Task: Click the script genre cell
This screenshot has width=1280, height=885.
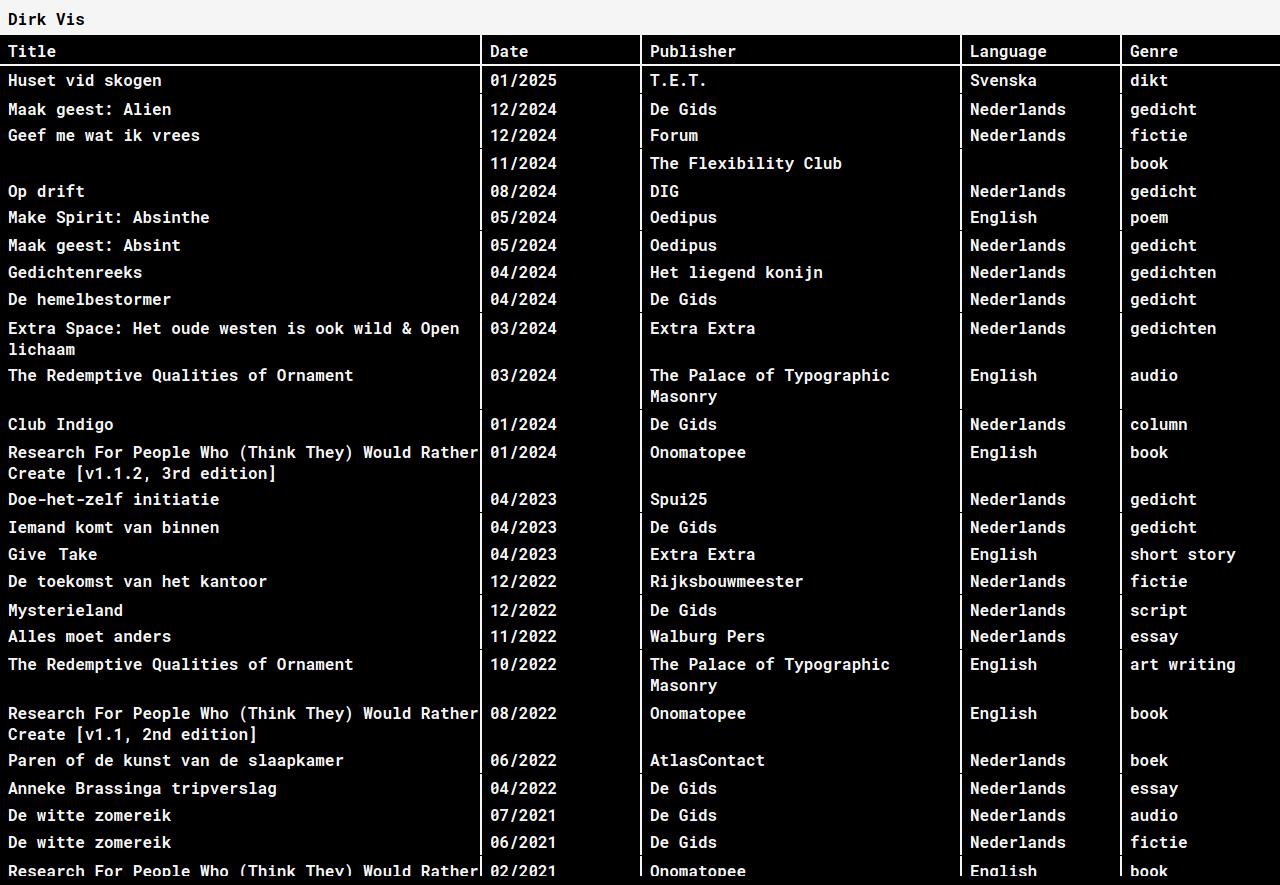Action: [x=1159, y=610]
